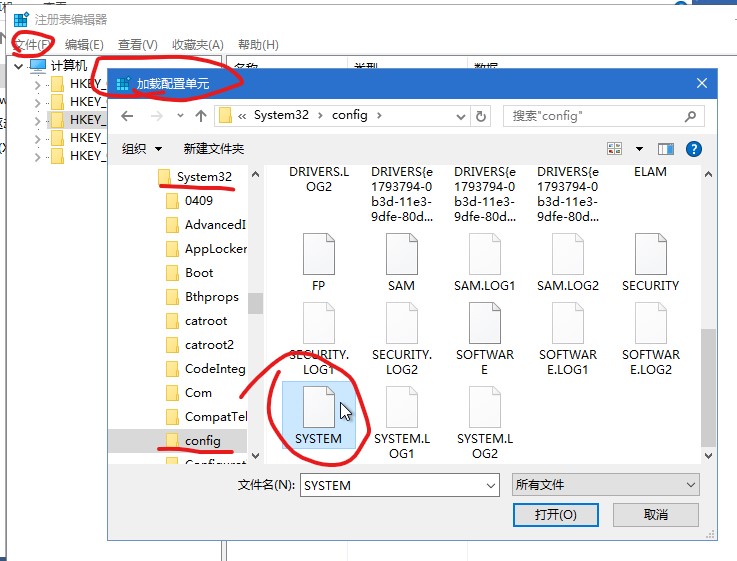Select the SECURITY.LOG1 file

[x=319, y=339]
